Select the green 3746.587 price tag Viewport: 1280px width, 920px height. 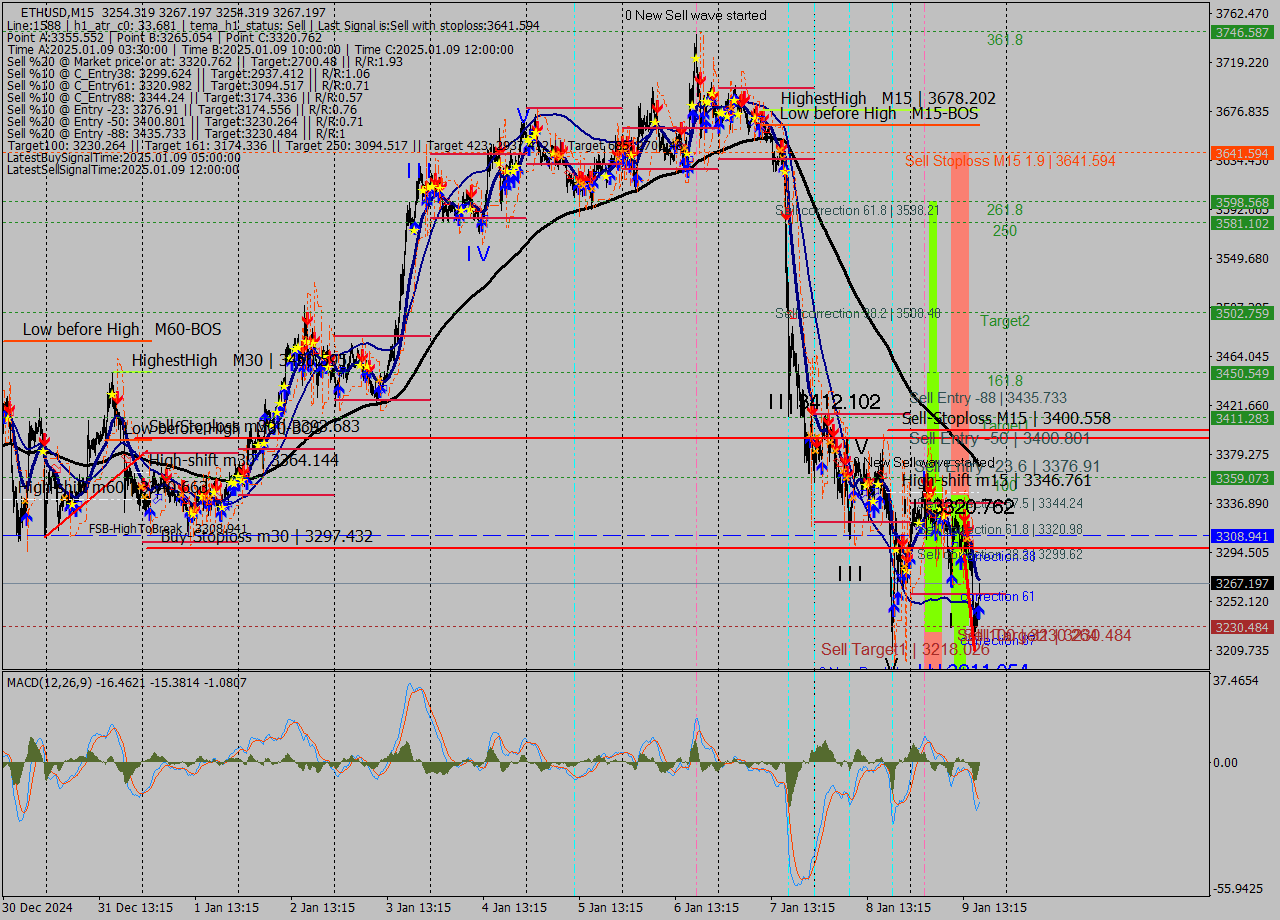point(1242,32)
